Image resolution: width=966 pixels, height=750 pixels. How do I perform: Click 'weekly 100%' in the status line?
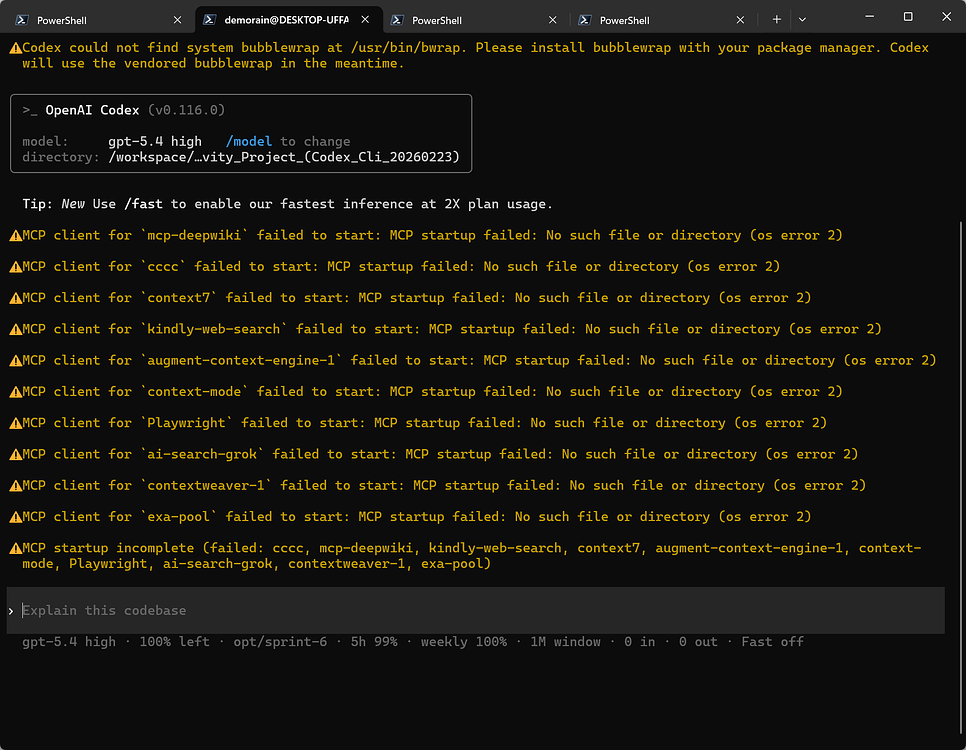pos(464,642)
